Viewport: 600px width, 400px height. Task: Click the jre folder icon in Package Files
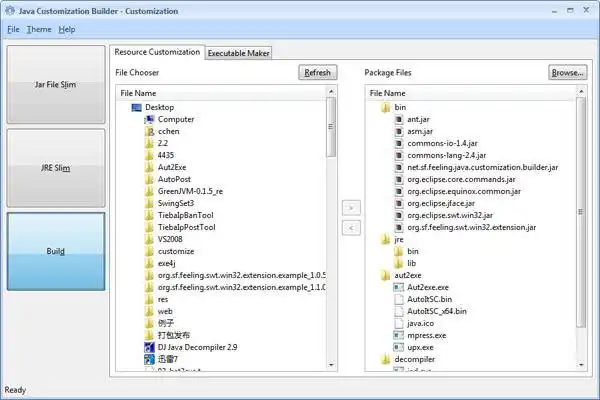(386, 239)
